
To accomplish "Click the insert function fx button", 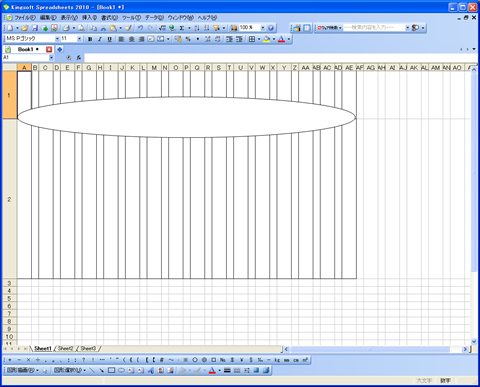I will pyautogui.click(x=79, y=58).
